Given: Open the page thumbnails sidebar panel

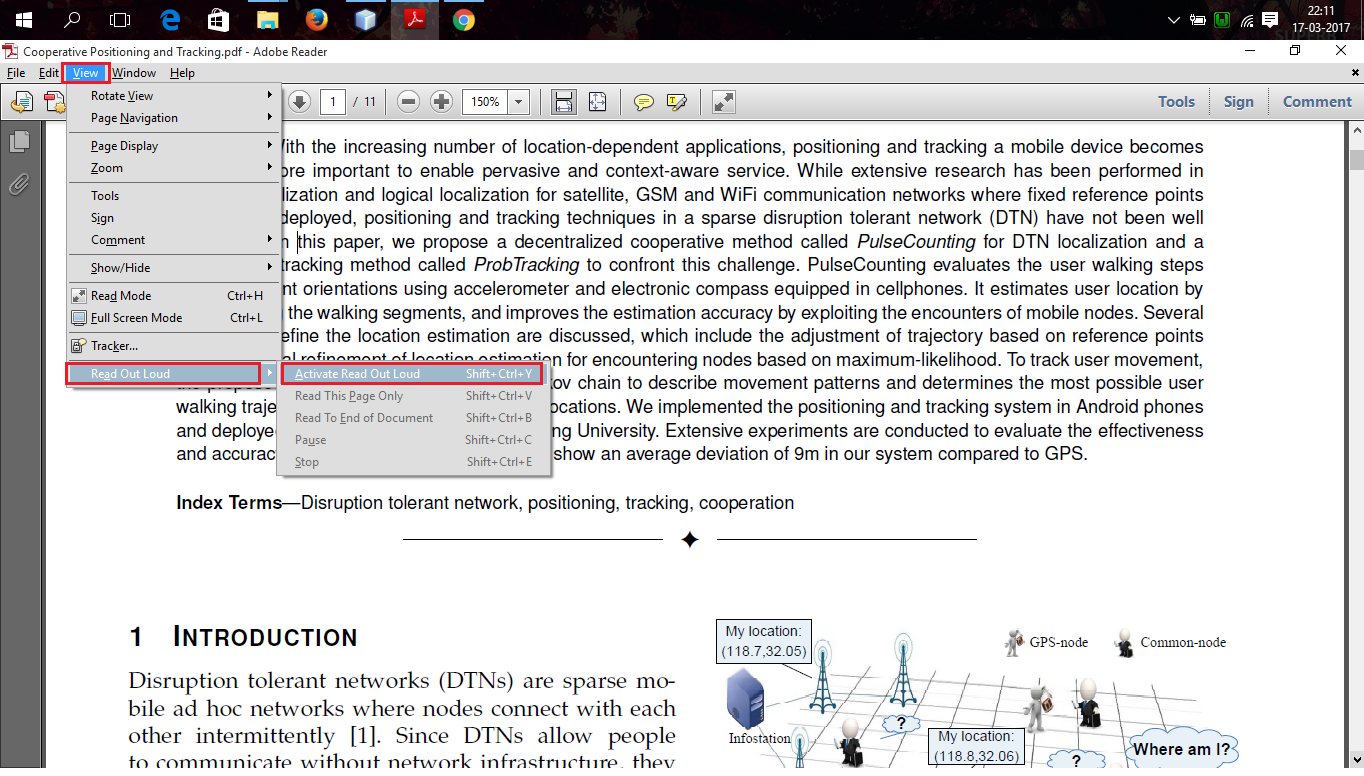Looking at the screenshot, I should pos(21,141).
